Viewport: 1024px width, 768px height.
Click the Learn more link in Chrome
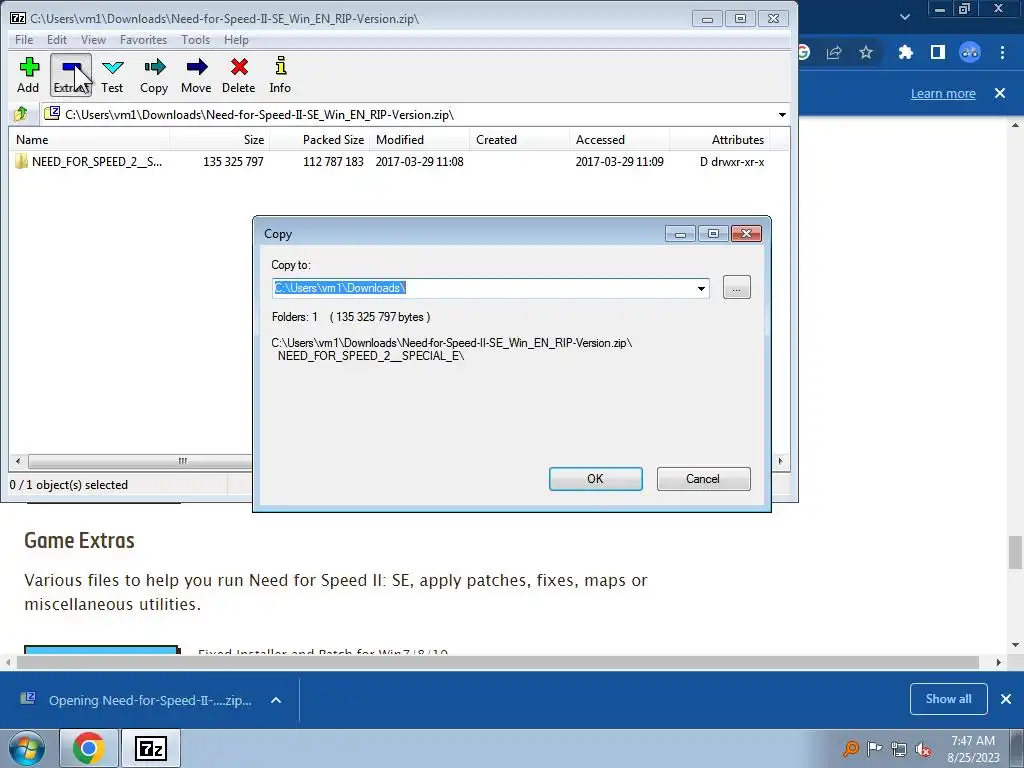[943, 93]
